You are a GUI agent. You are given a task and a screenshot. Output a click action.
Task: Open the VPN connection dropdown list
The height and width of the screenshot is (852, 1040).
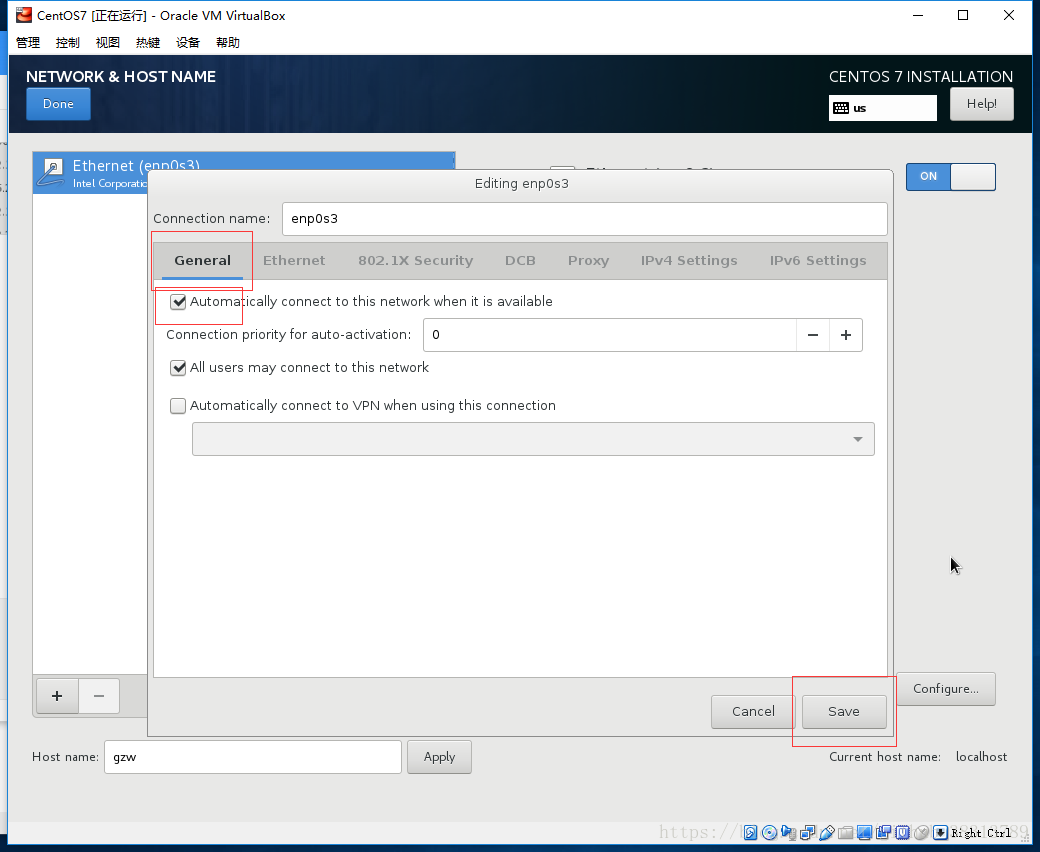click(533, 439)
